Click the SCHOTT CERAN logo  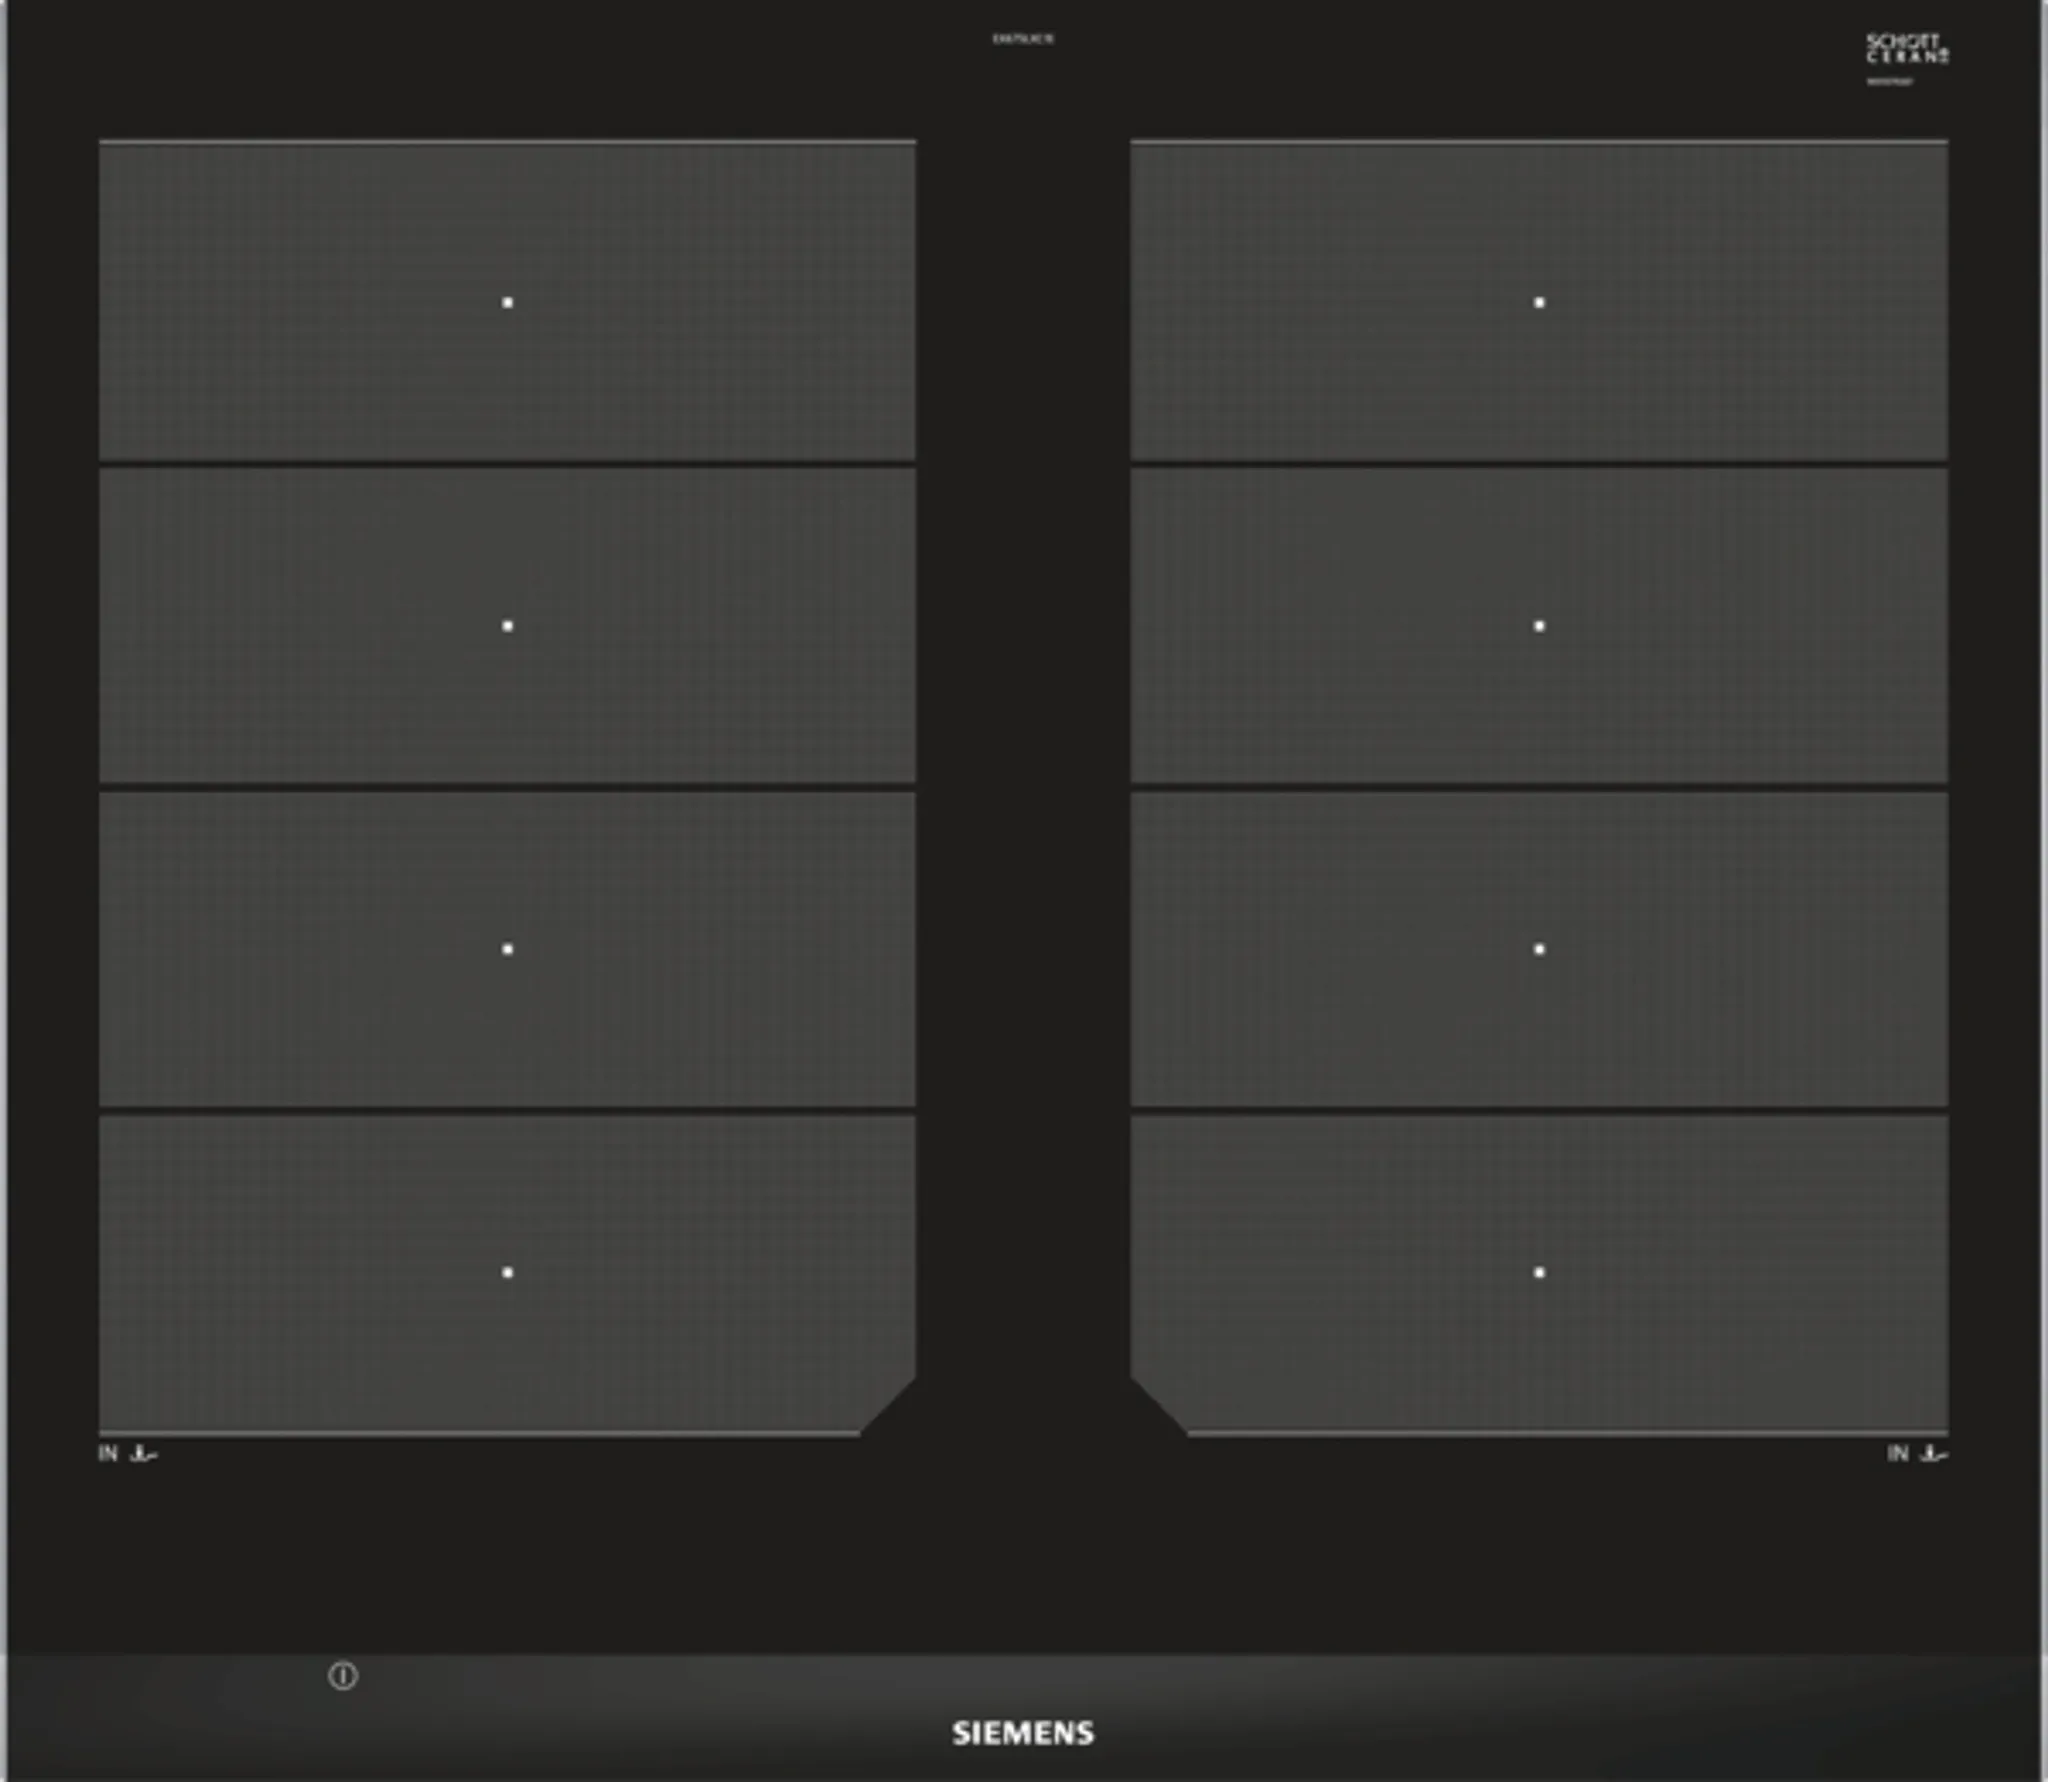tap(1906, 48)
